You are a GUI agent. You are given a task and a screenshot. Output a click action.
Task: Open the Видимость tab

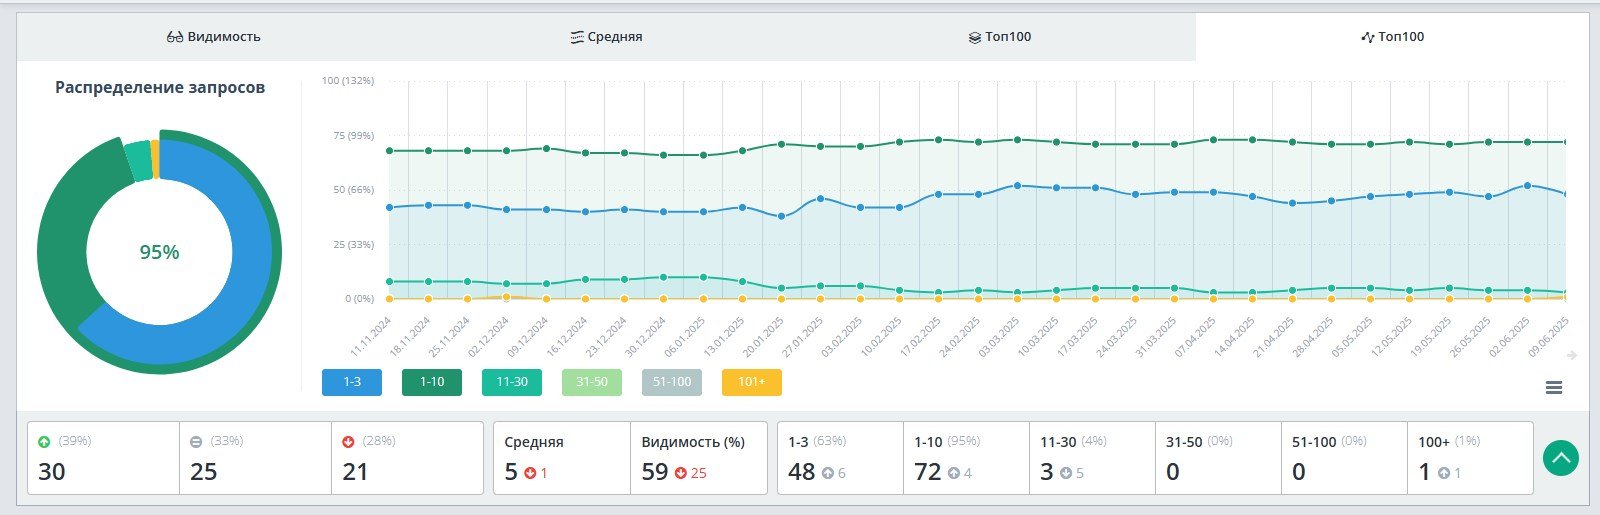[213, 37]
